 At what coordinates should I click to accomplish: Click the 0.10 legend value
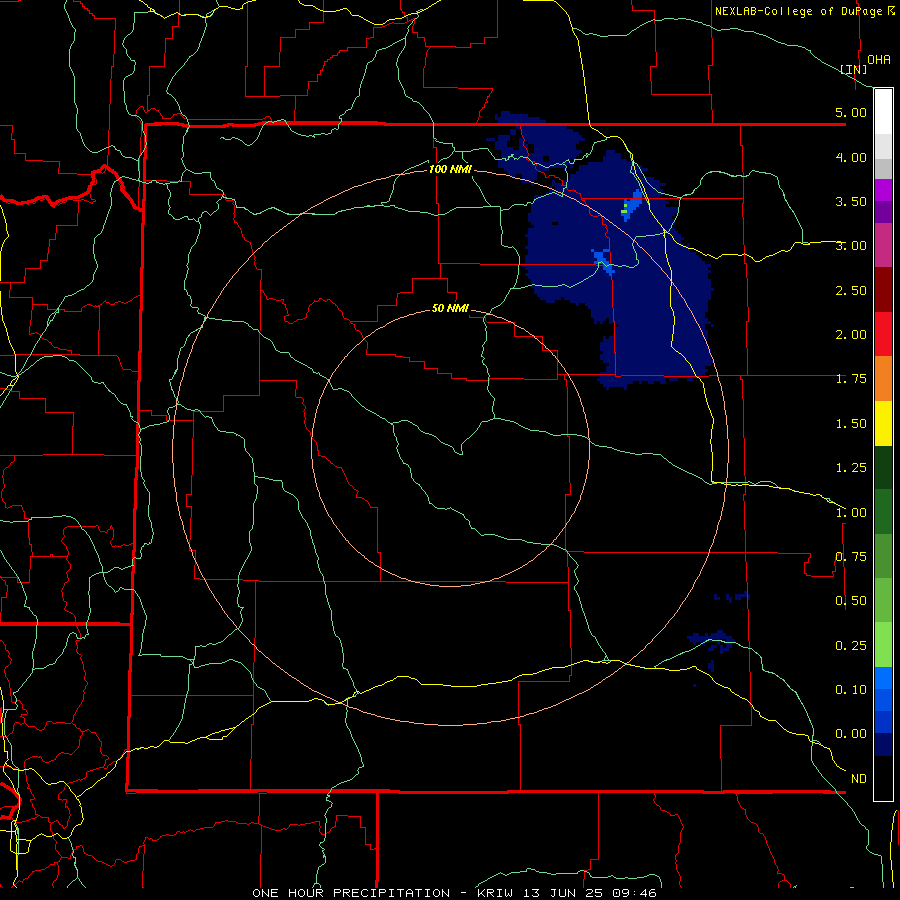click(851, 689)
